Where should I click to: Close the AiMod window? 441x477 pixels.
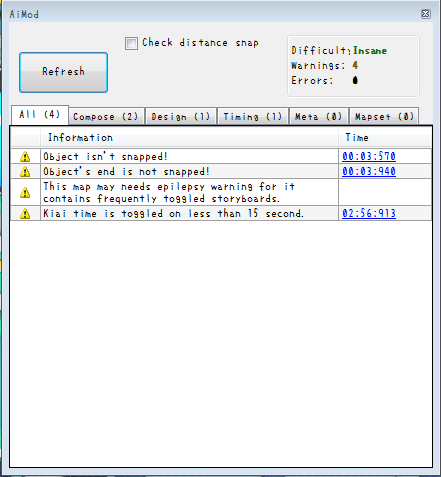click(426, 14)
